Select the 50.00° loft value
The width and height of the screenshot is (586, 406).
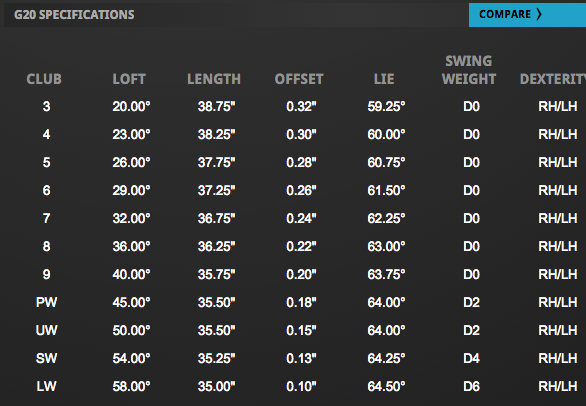point(131,330)
